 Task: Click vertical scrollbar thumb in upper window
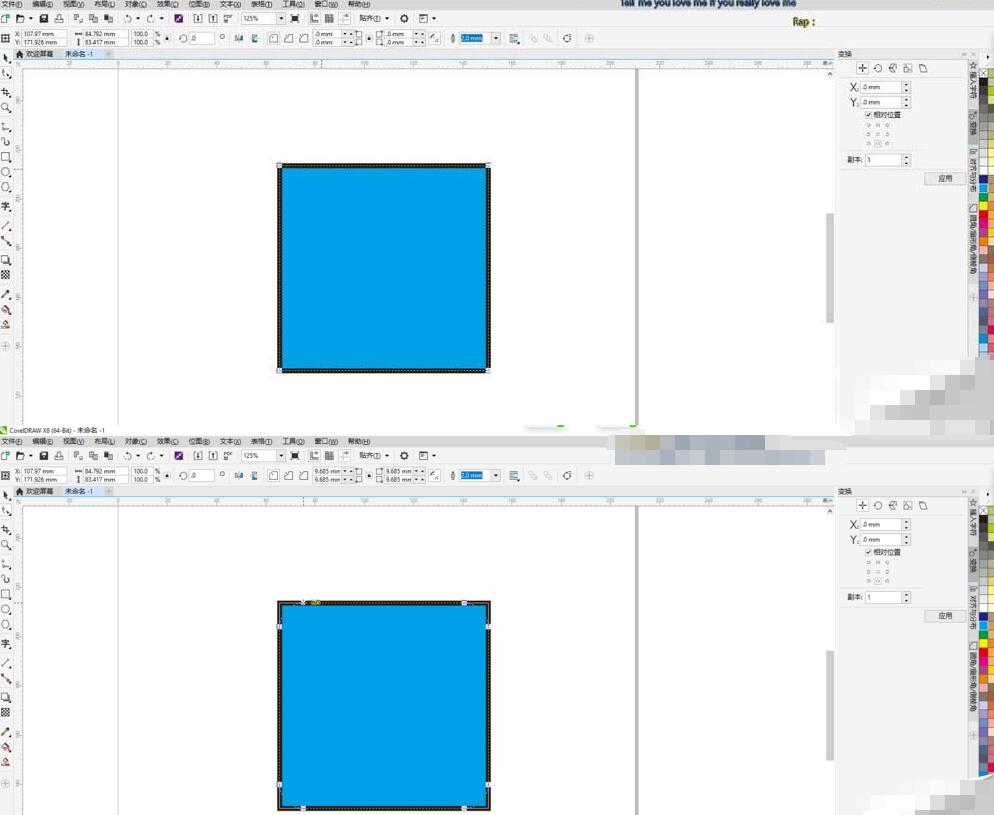pos(829,268)
